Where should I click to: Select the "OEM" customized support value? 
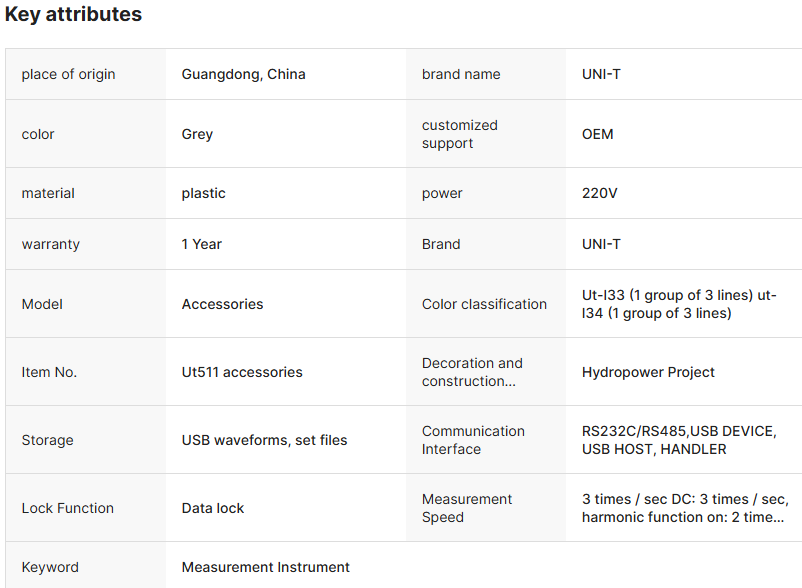coord(598,134)
